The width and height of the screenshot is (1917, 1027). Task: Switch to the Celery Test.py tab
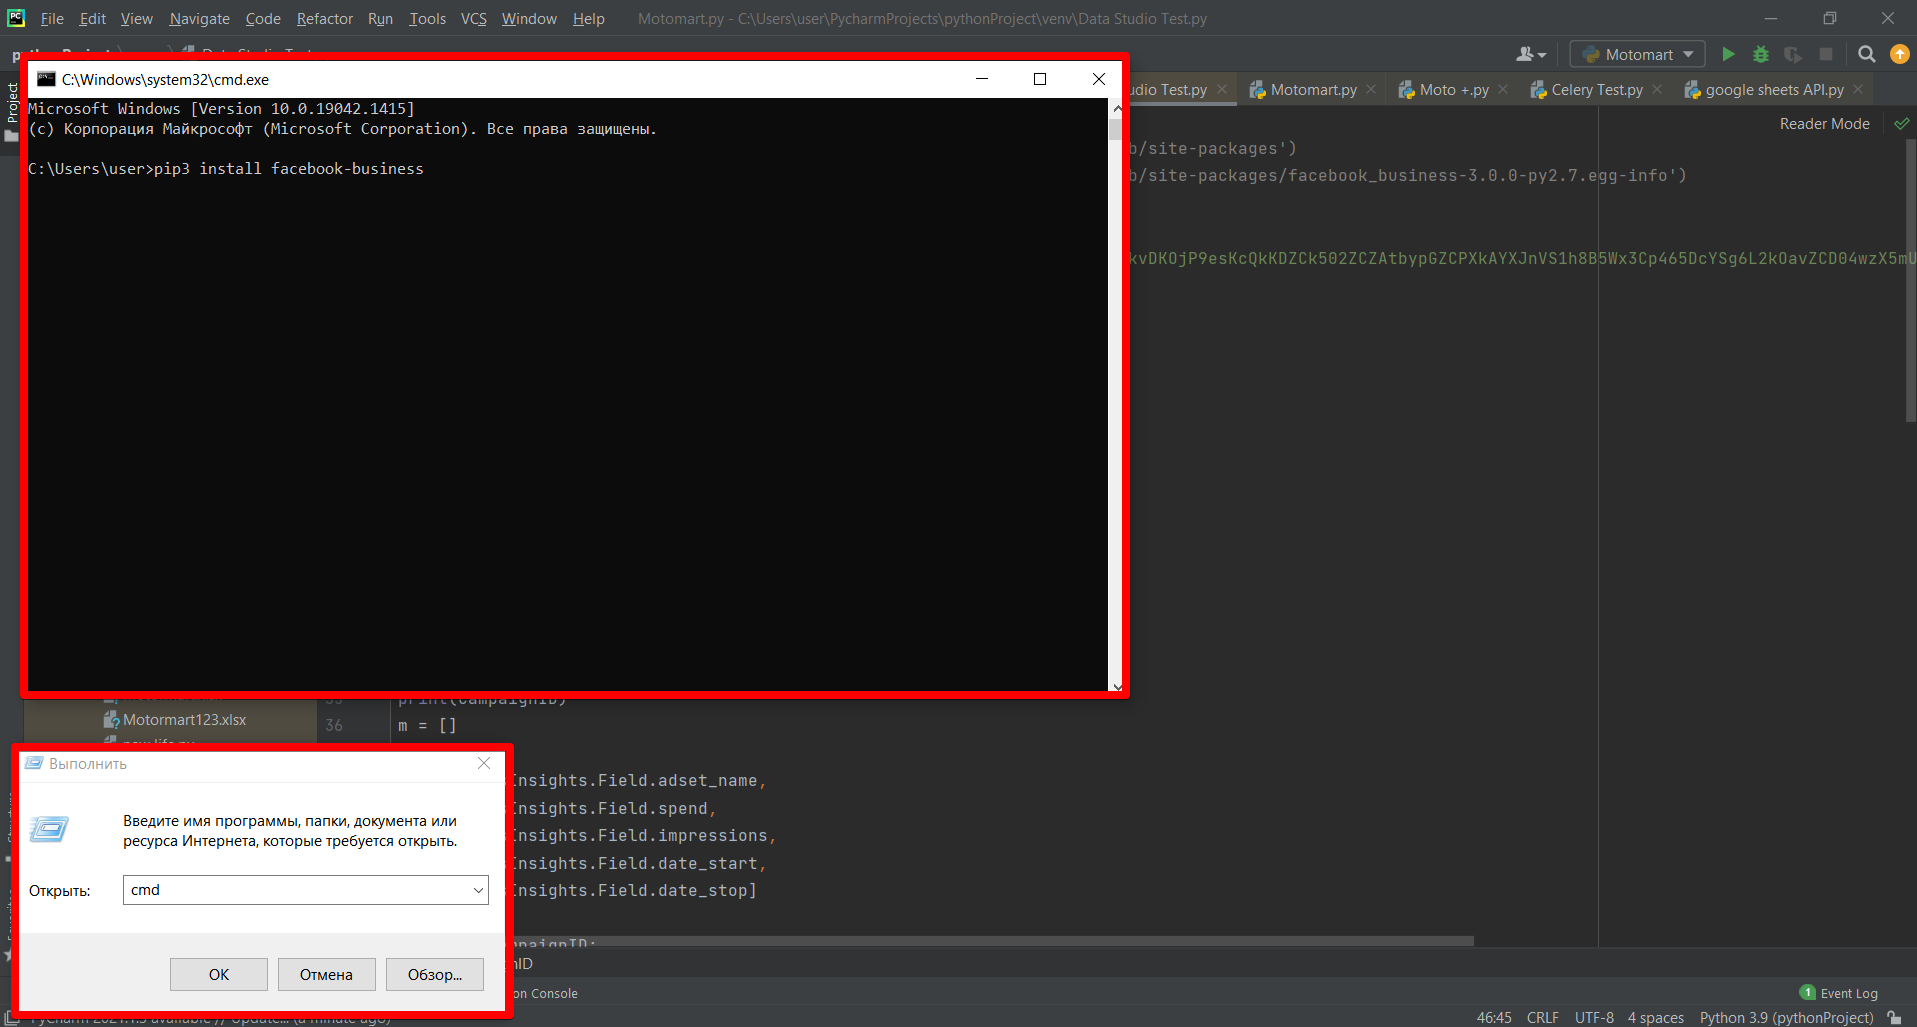pos(1596,90)
